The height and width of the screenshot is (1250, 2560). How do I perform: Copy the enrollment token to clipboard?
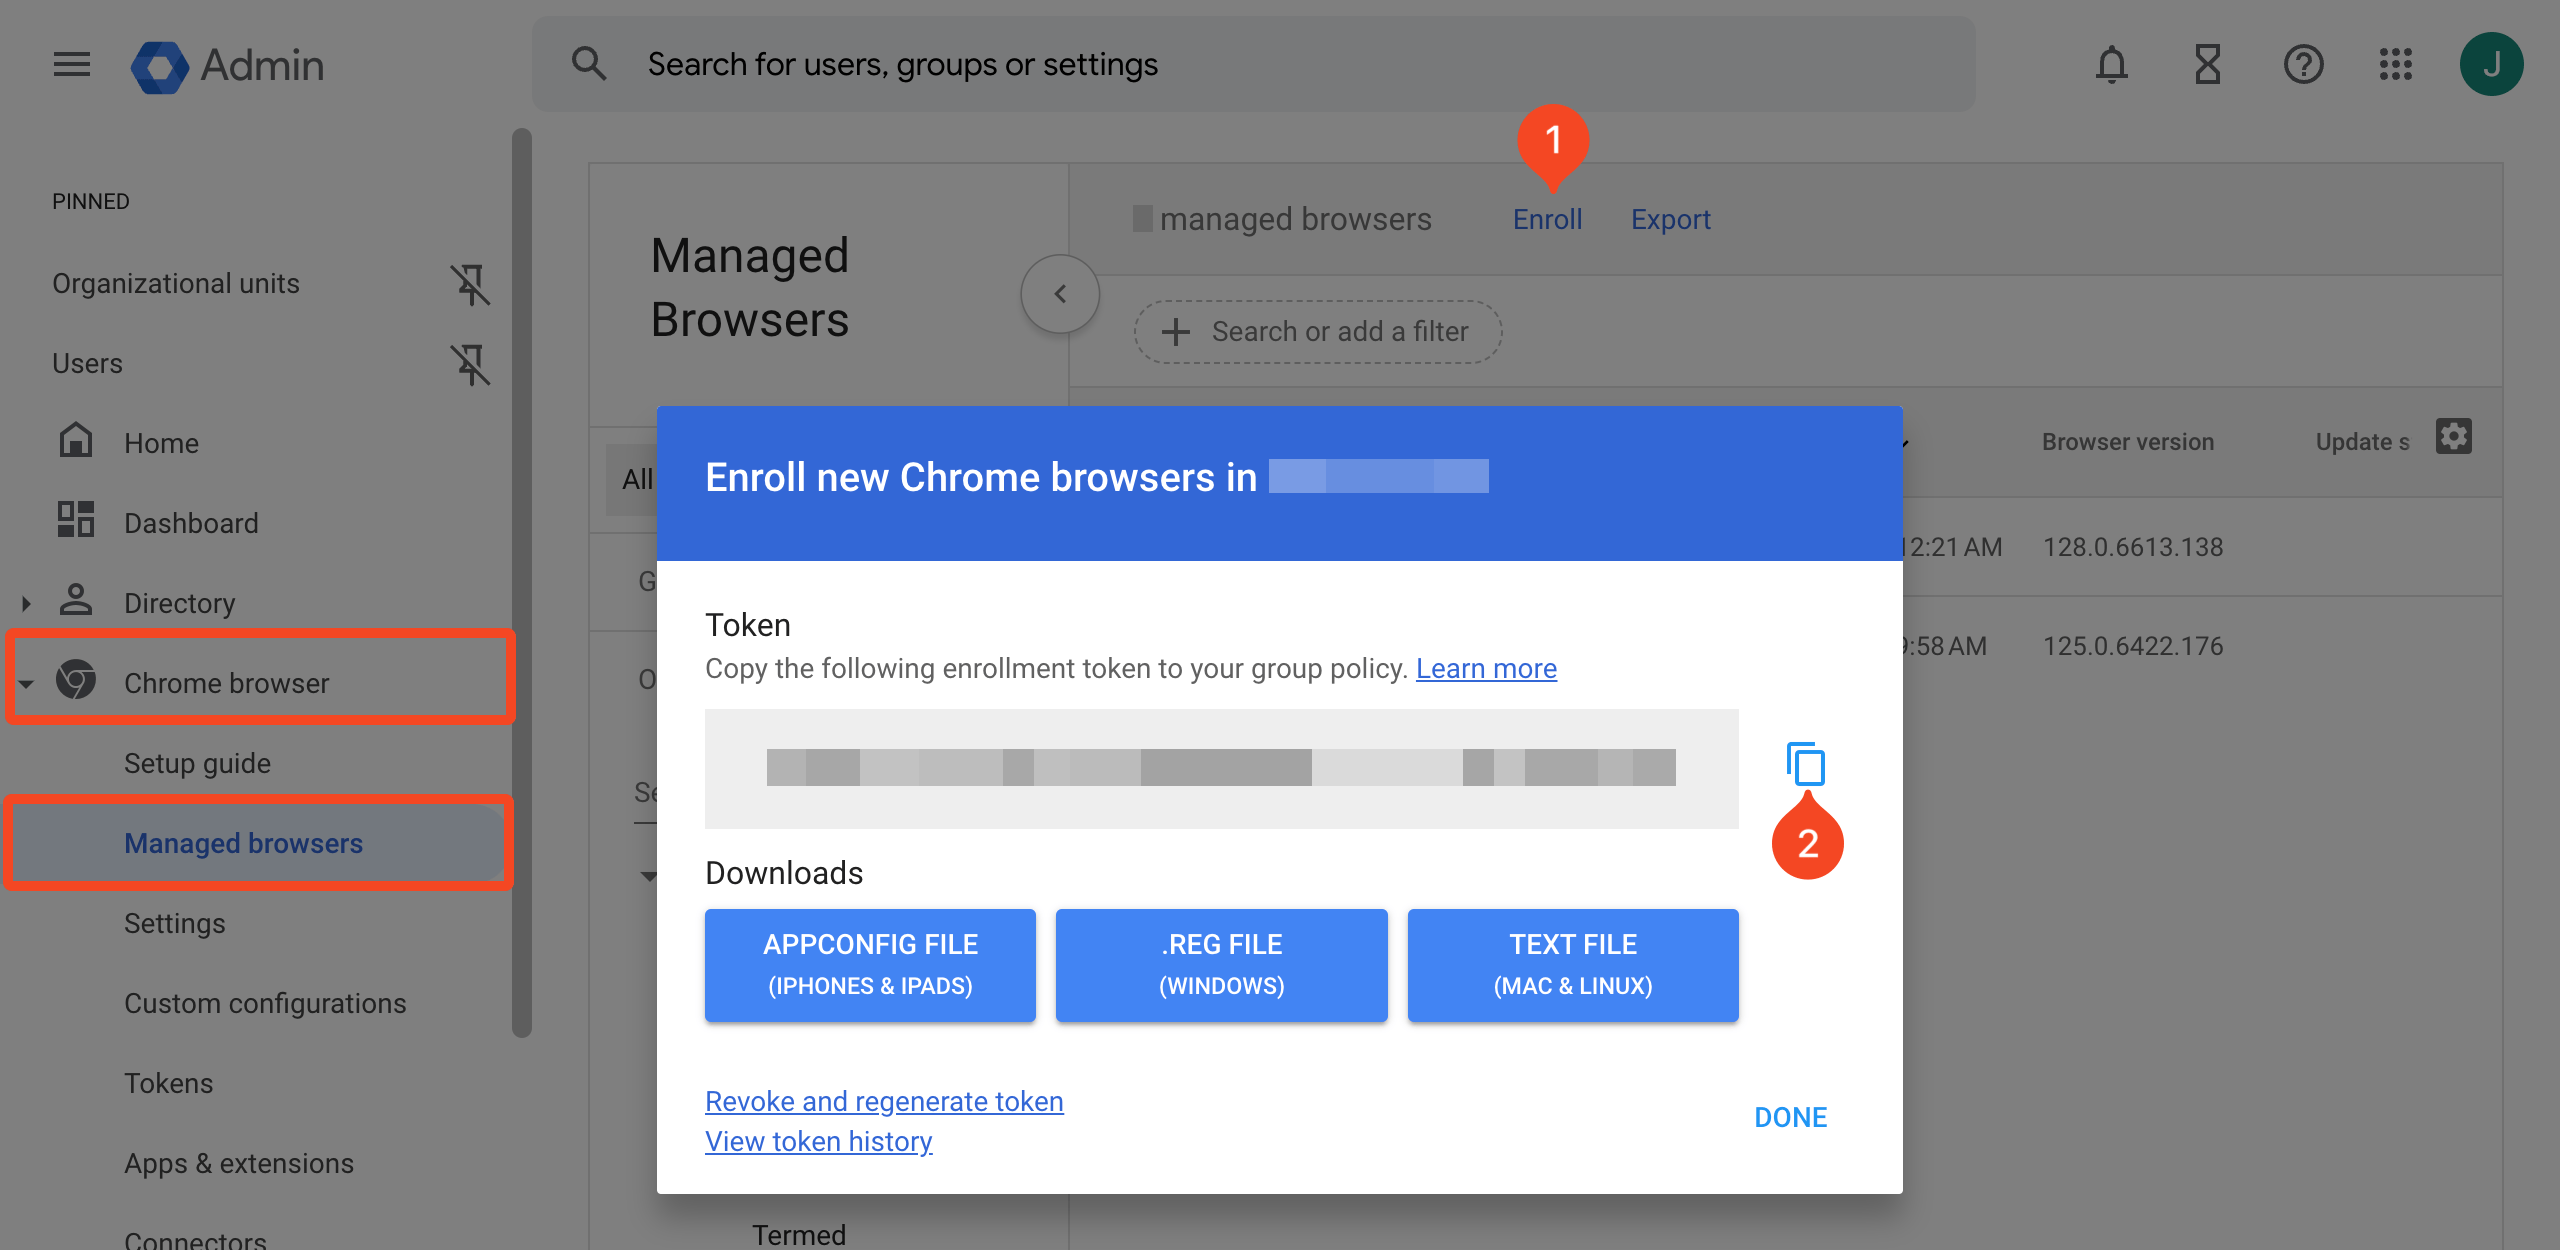click(1806, 764)
